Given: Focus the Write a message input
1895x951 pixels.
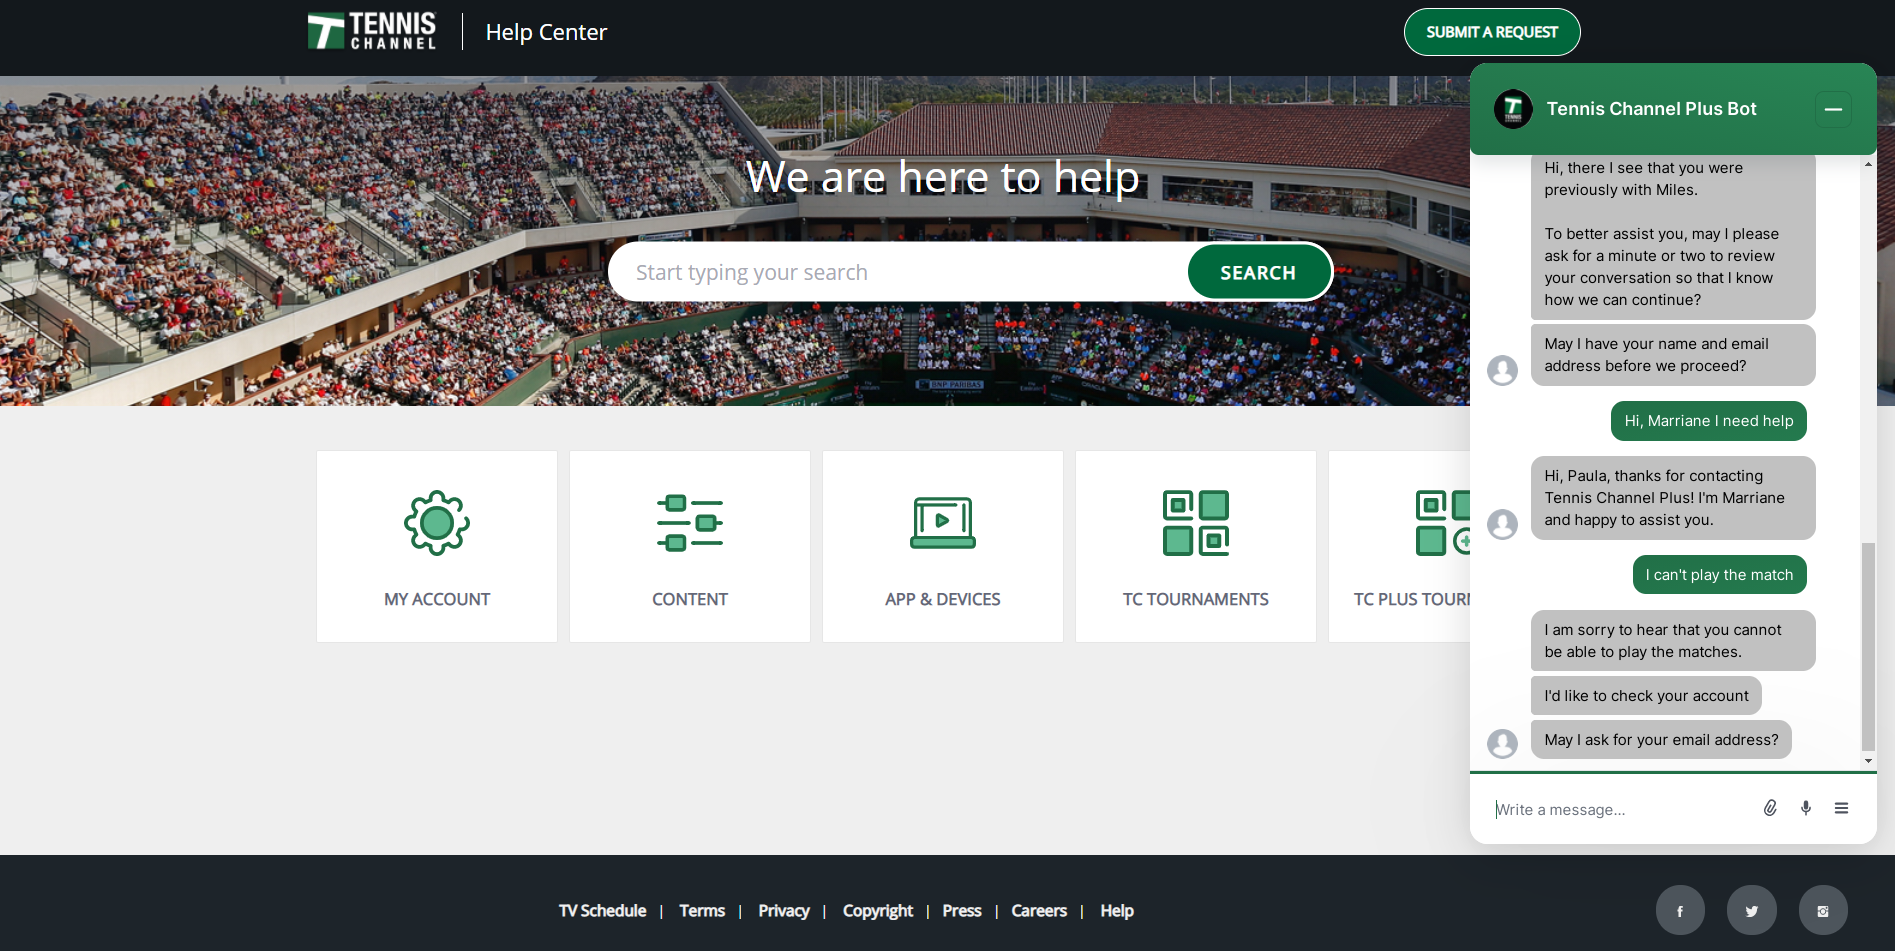Looking at the screenshot, I should tap(1620, 809).
